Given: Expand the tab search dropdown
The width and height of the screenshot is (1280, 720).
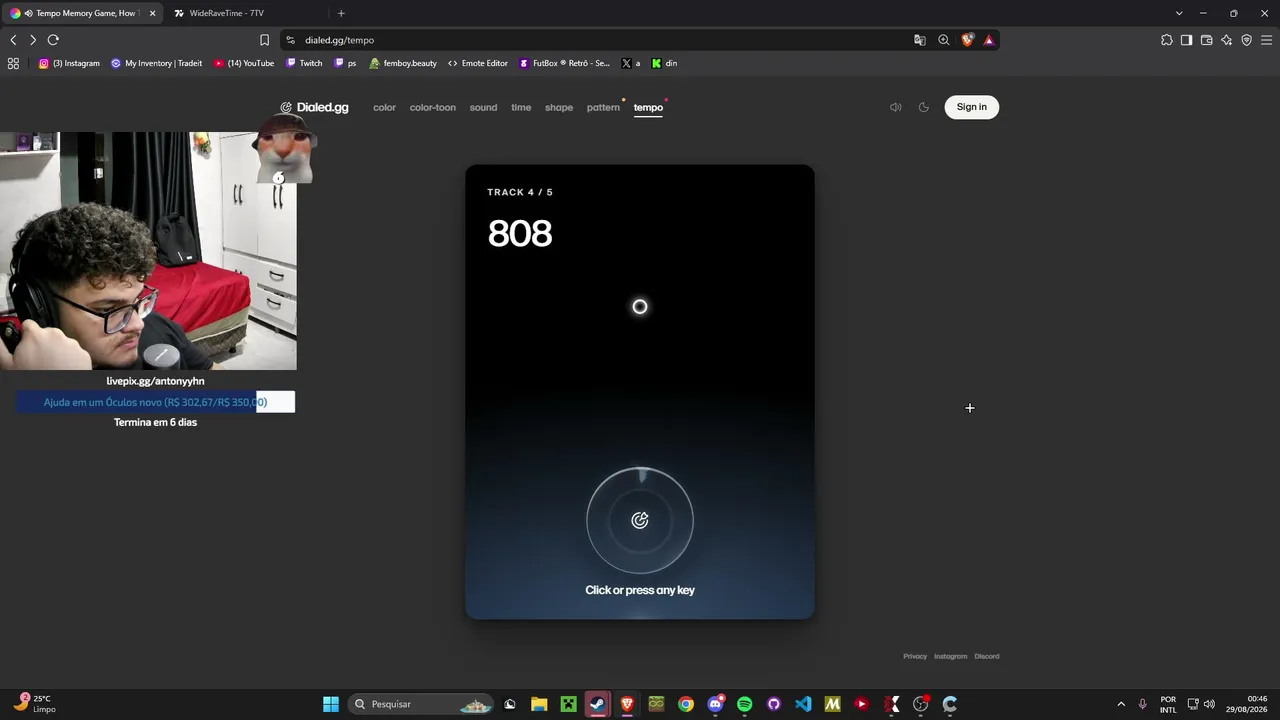Looking at the screenshot, I should coord(1179,13).
